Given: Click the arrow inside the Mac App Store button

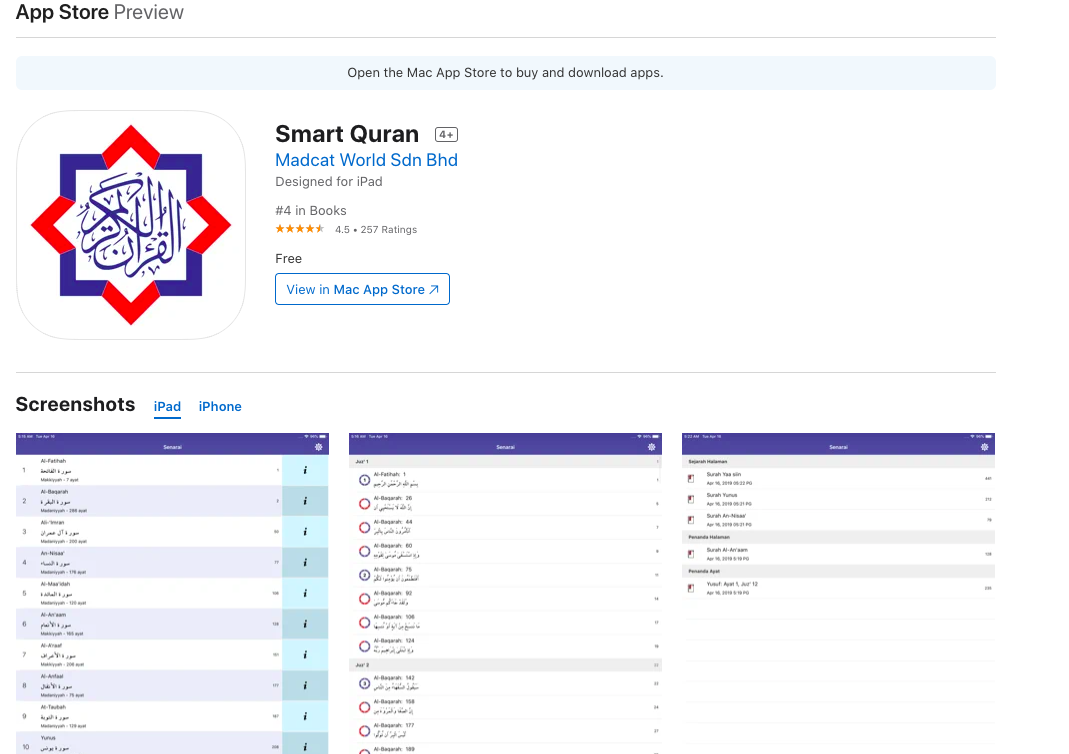Looking at the screenshot, I should [435, 288].
